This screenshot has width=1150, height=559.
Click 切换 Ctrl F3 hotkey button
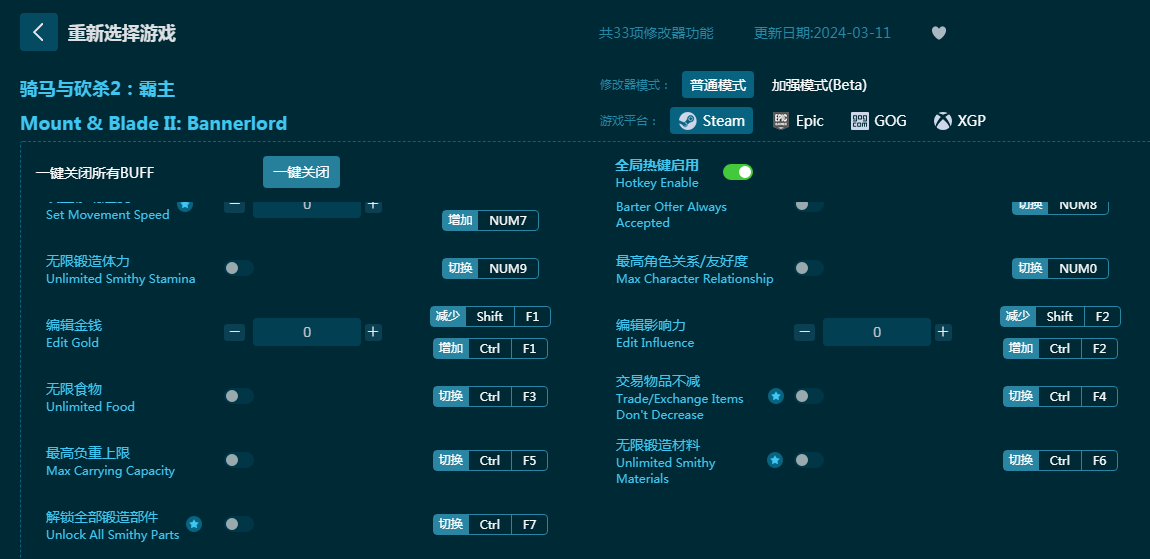490,396
